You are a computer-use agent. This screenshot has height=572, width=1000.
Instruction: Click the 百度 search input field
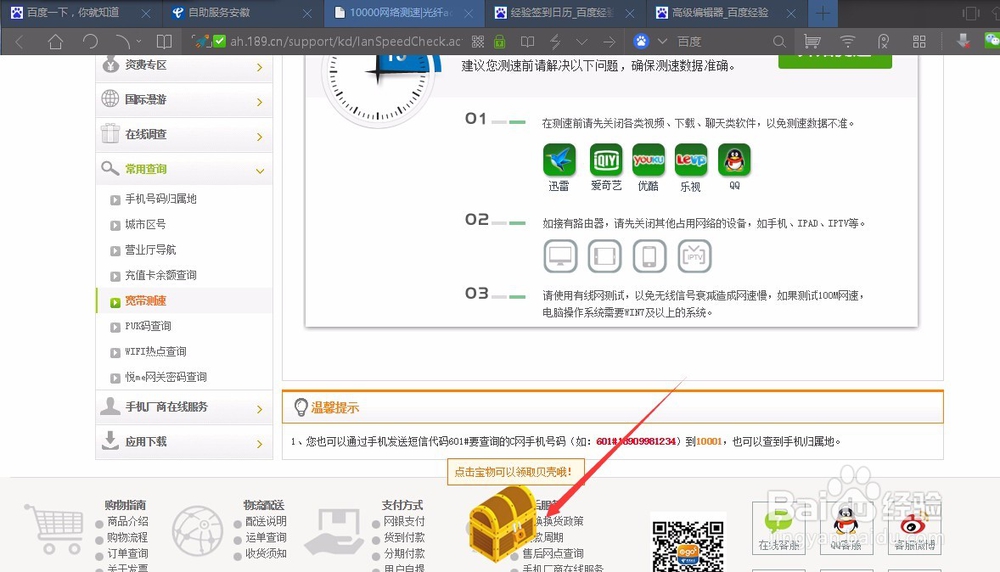(721, 41)
